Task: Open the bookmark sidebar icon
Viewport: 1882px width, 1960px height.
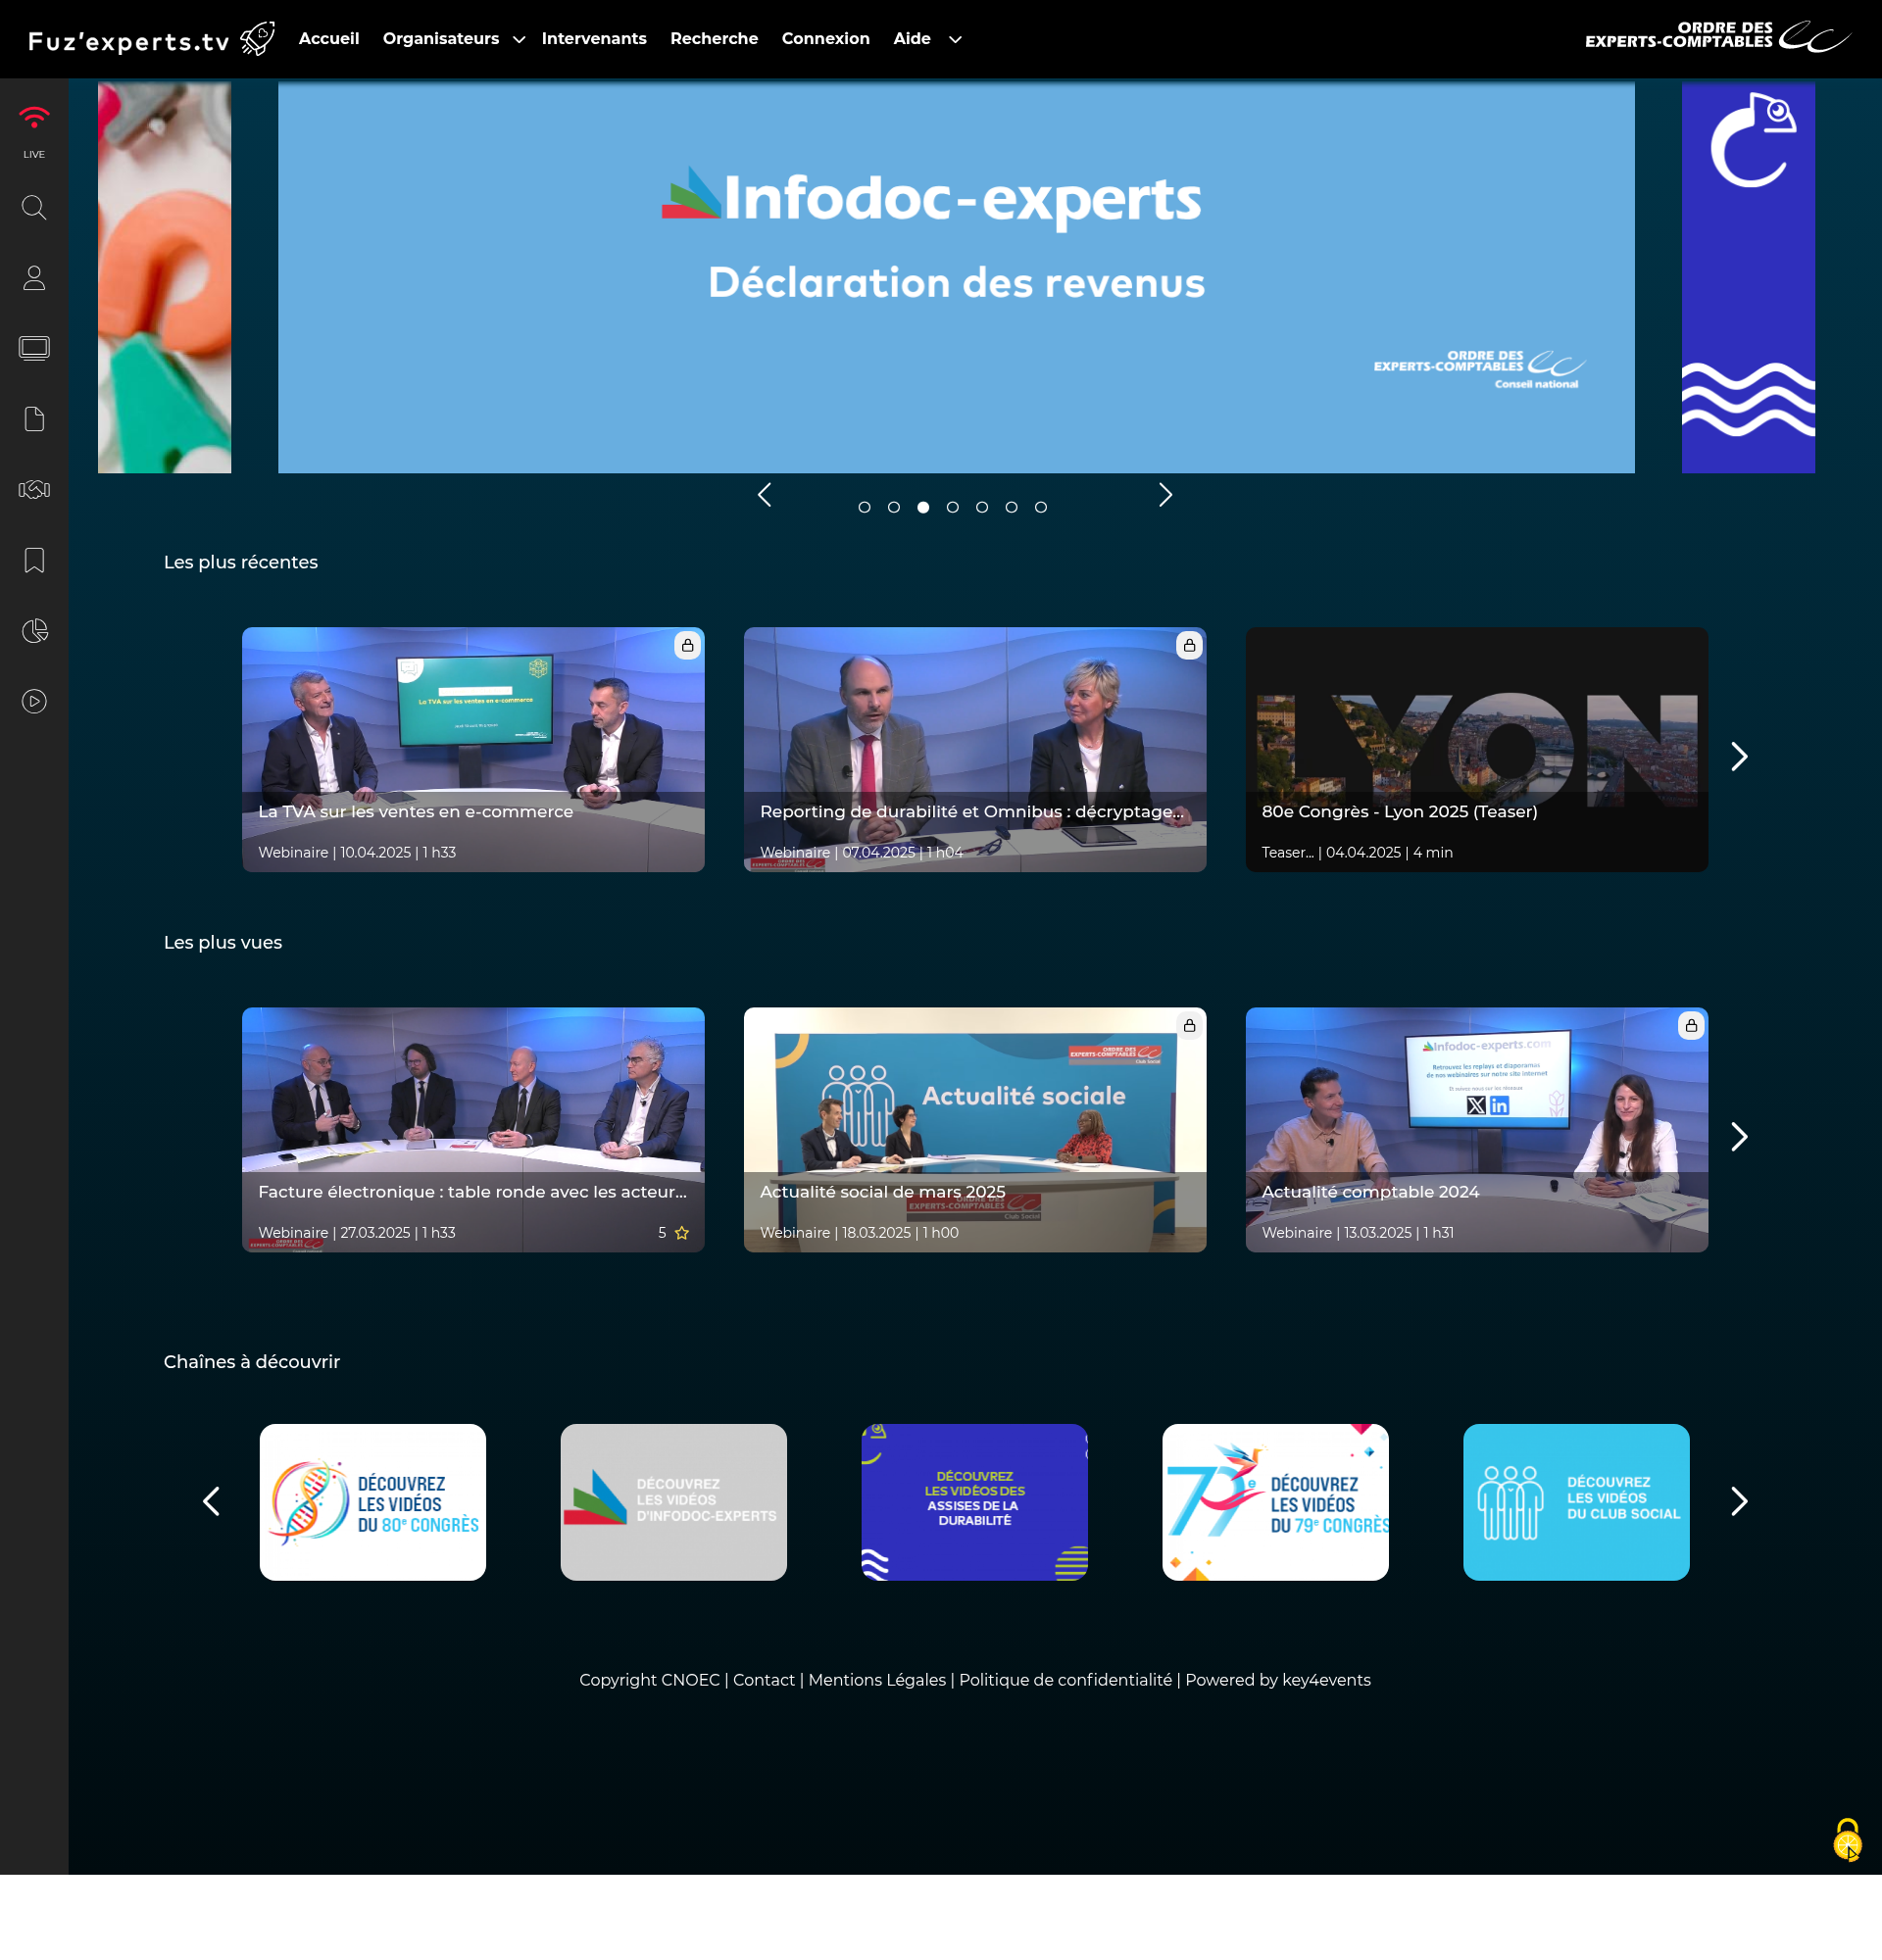Action: 34,560
